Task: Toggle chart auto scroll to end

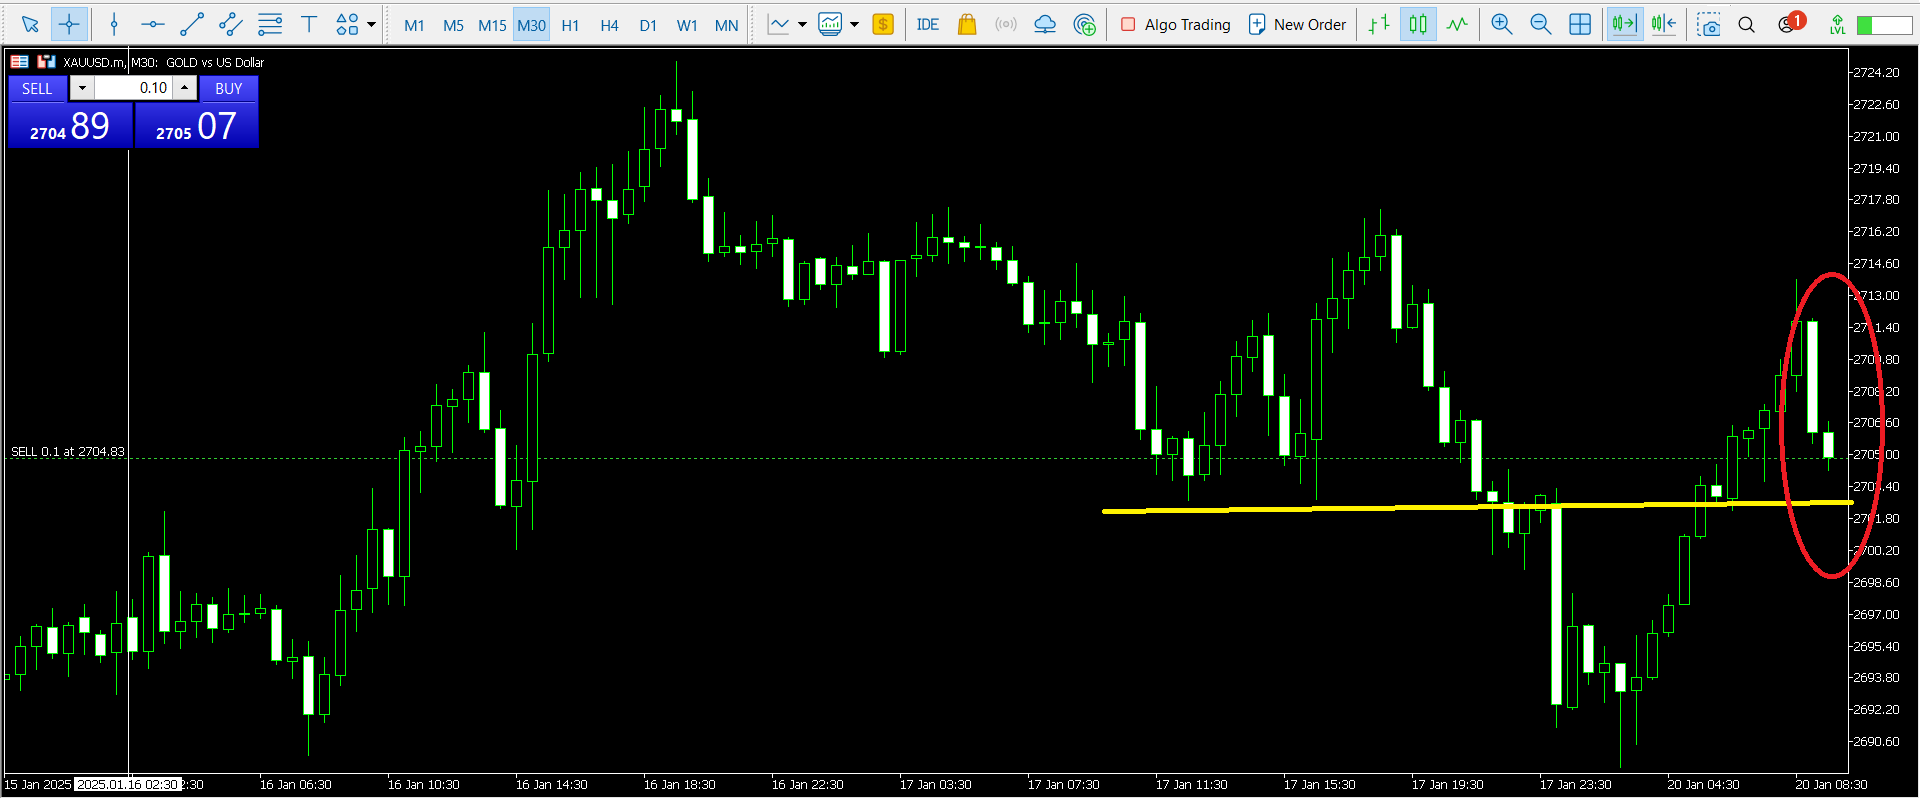Action: coord(1624,24)
